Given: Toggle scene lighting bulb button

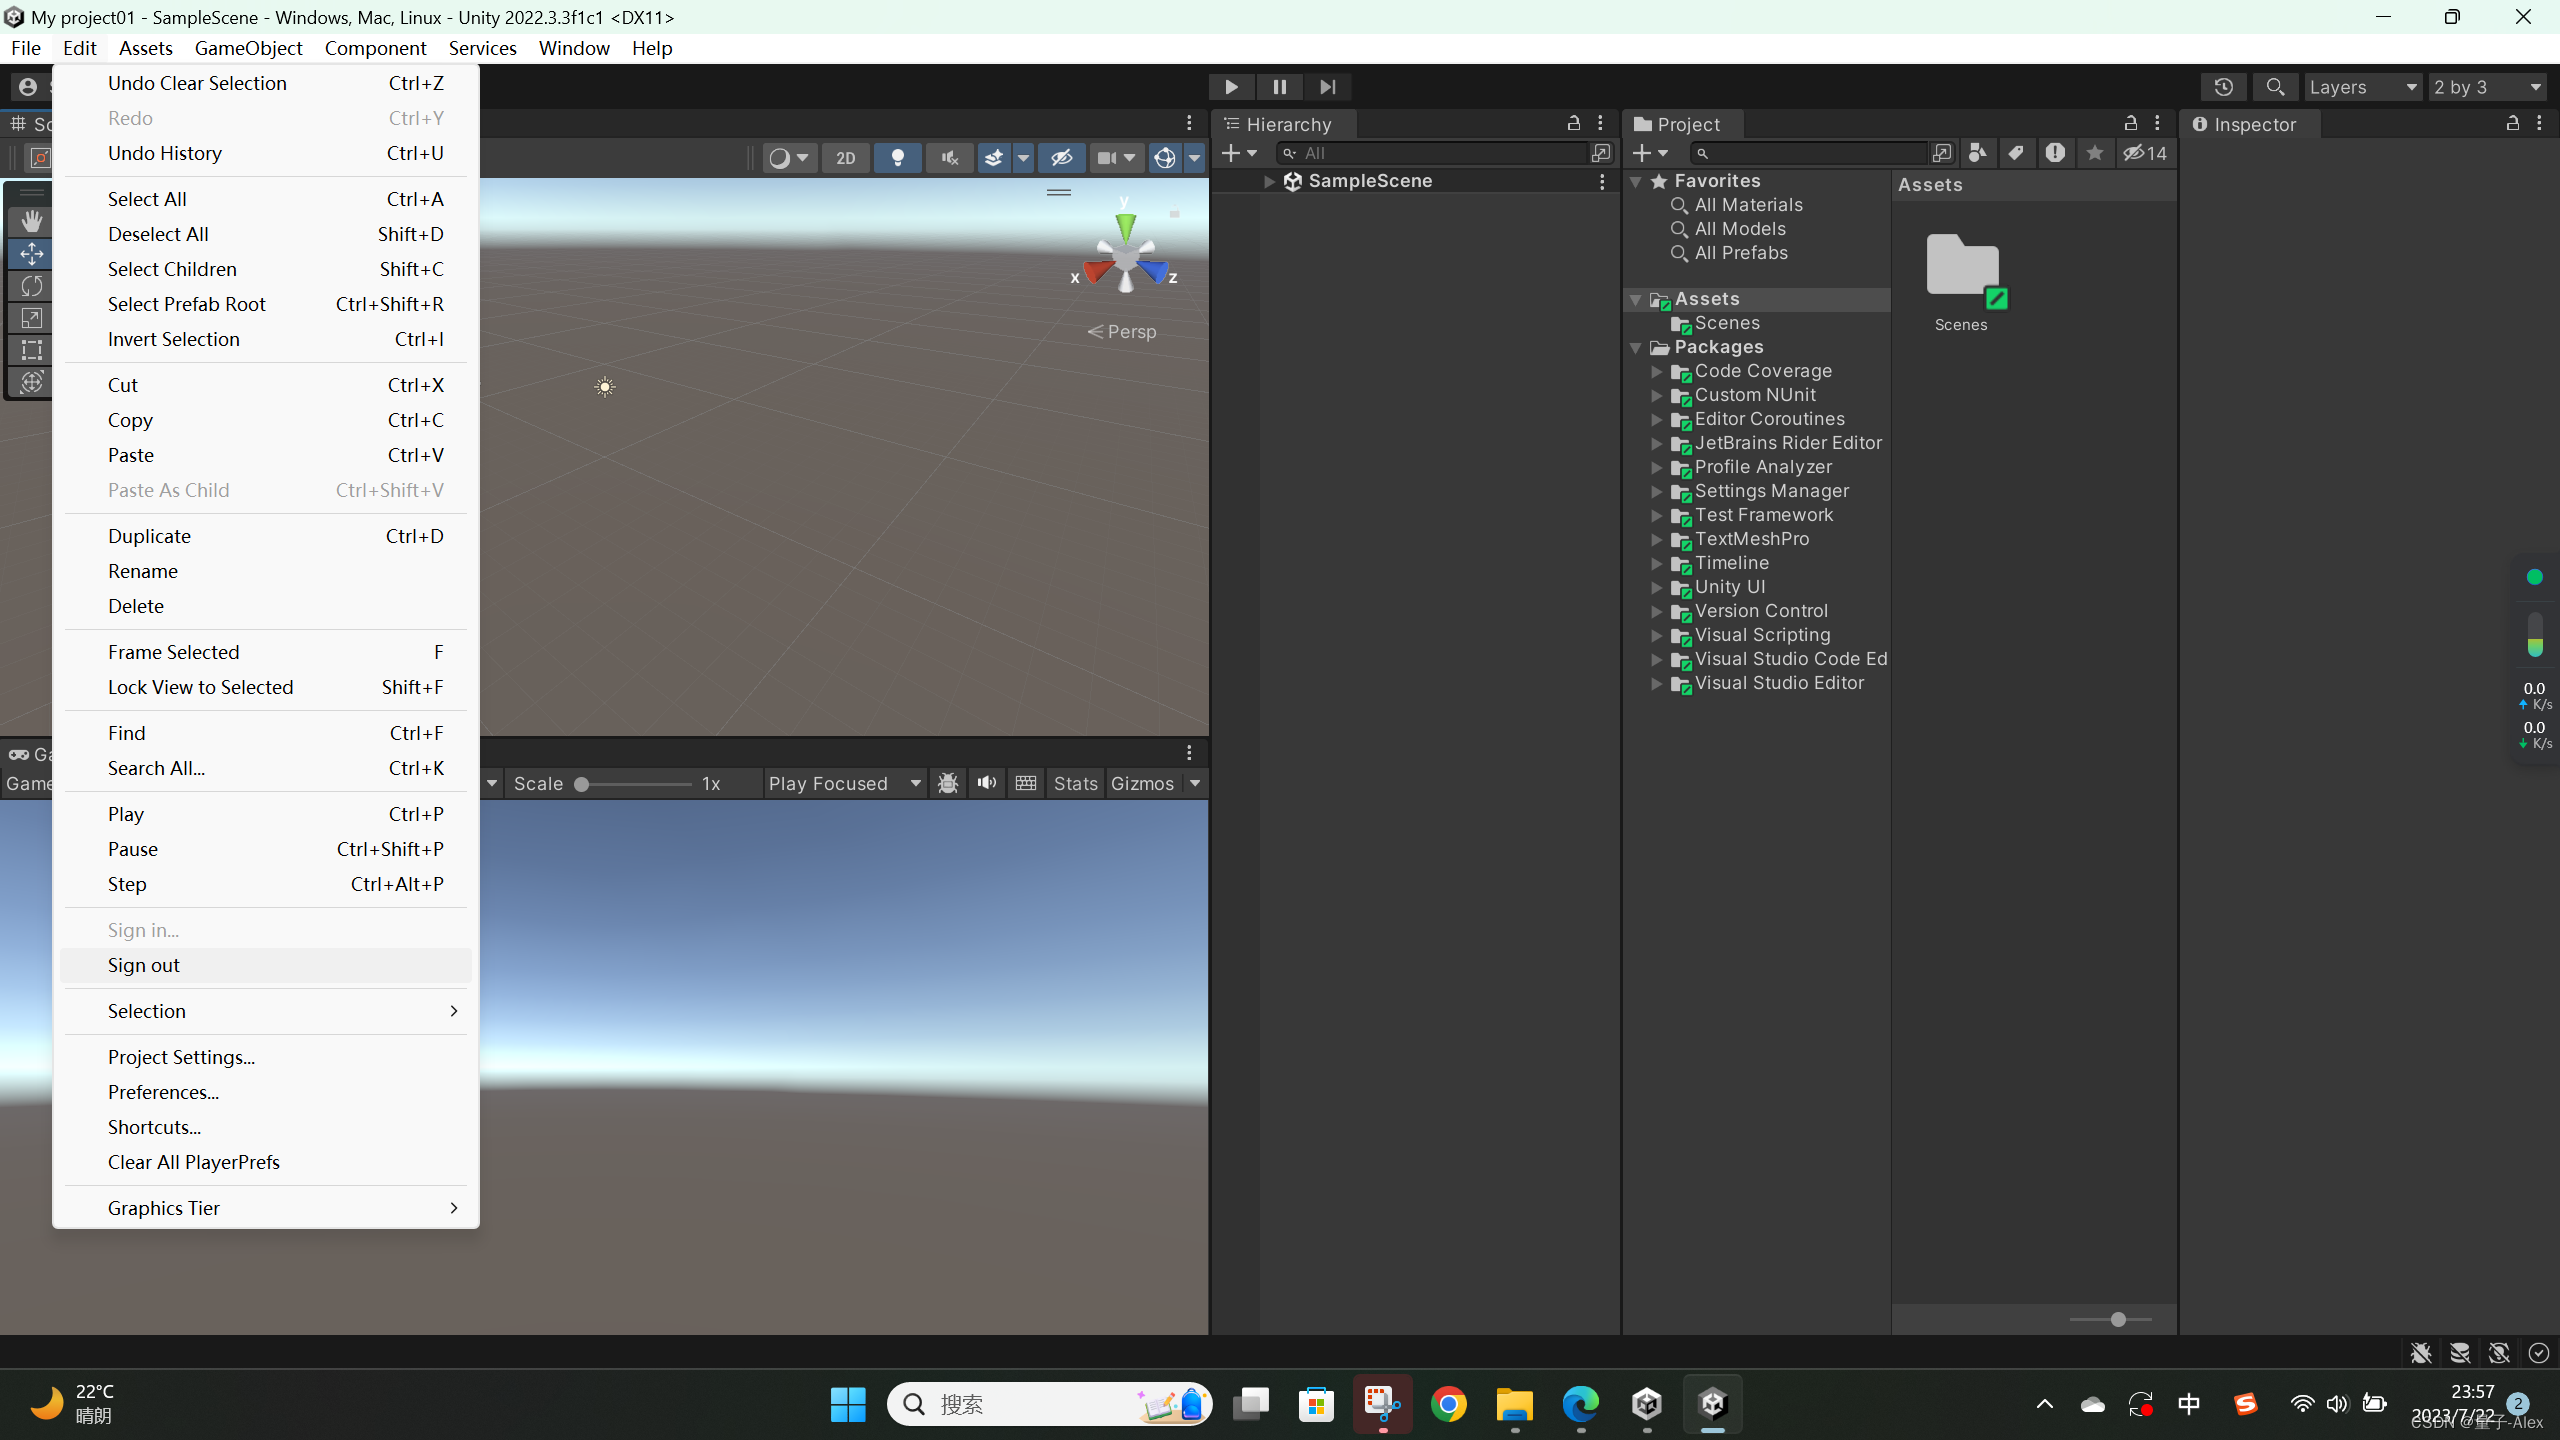Looking at the screenshot, I should pos(897,158).
